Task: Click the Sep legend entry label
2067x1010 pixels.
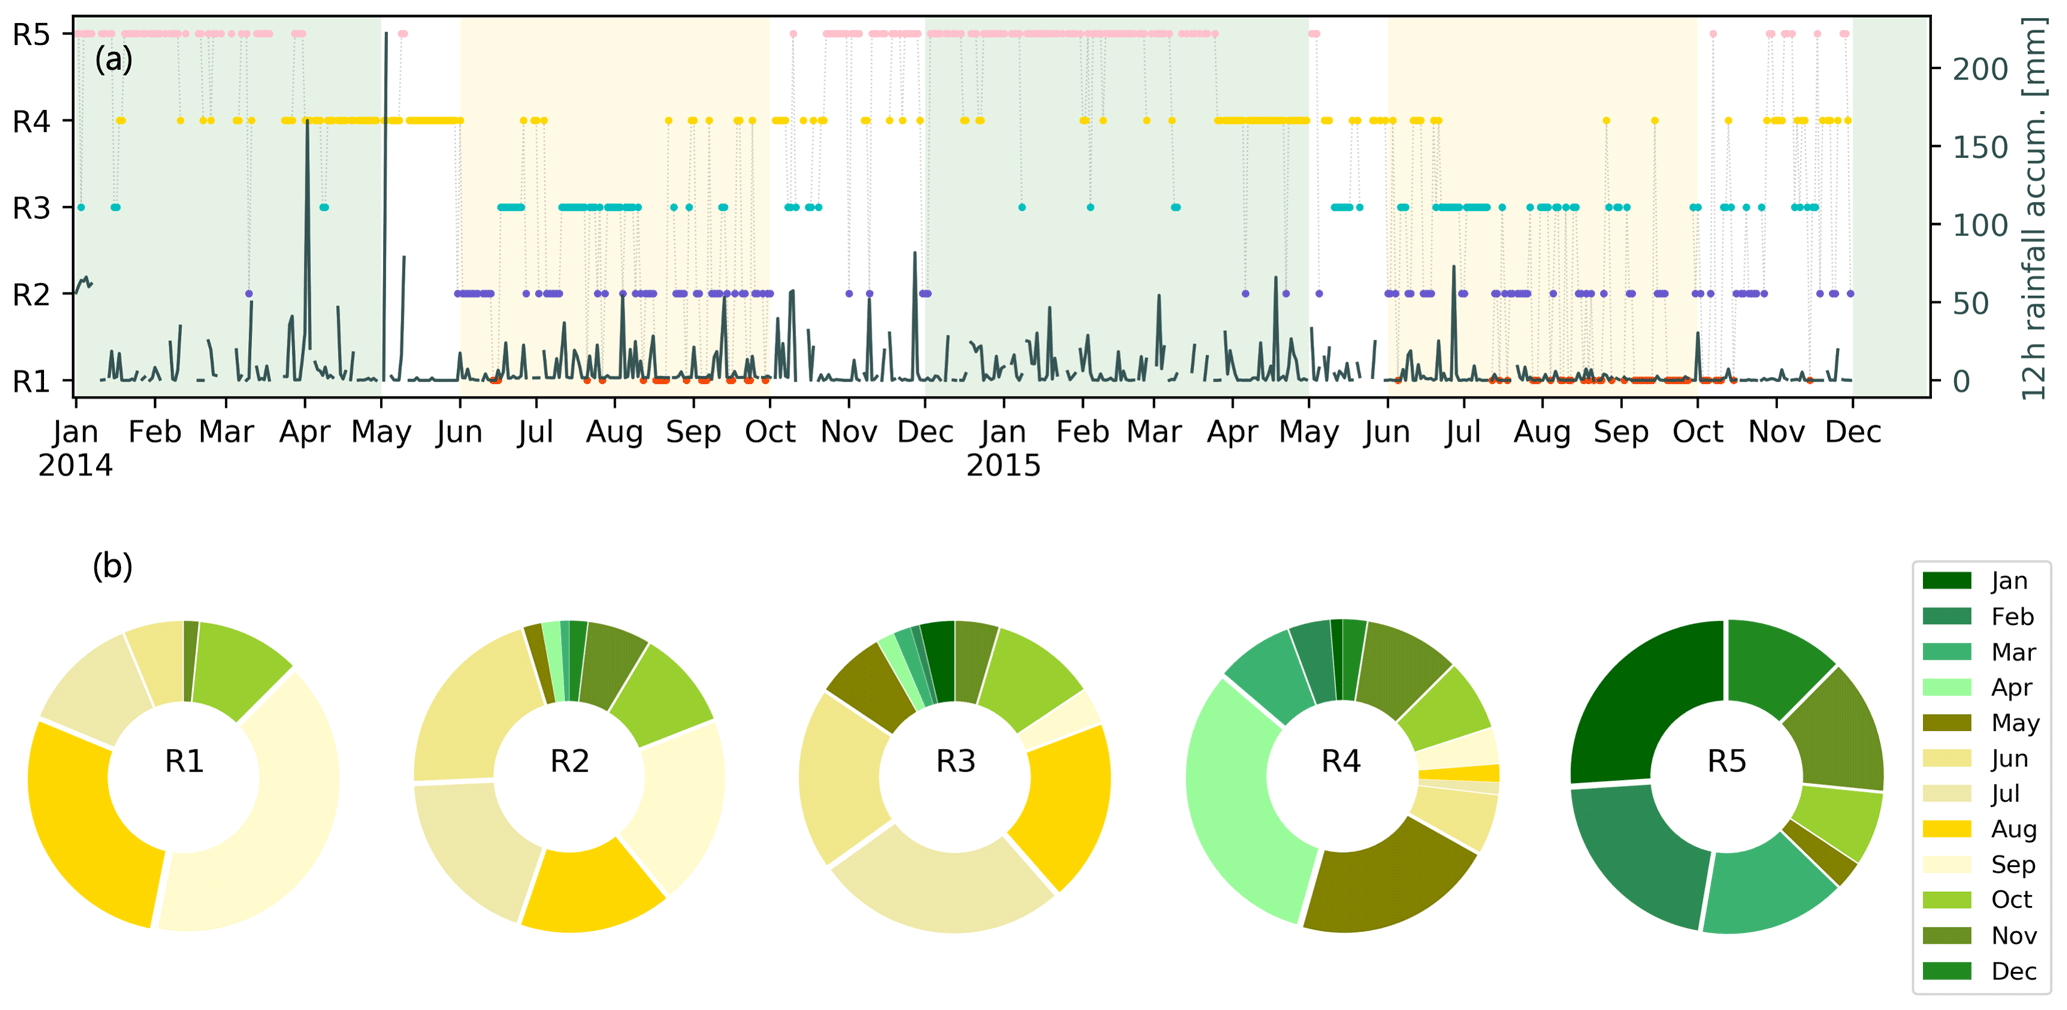Action: pos(2013,865)
